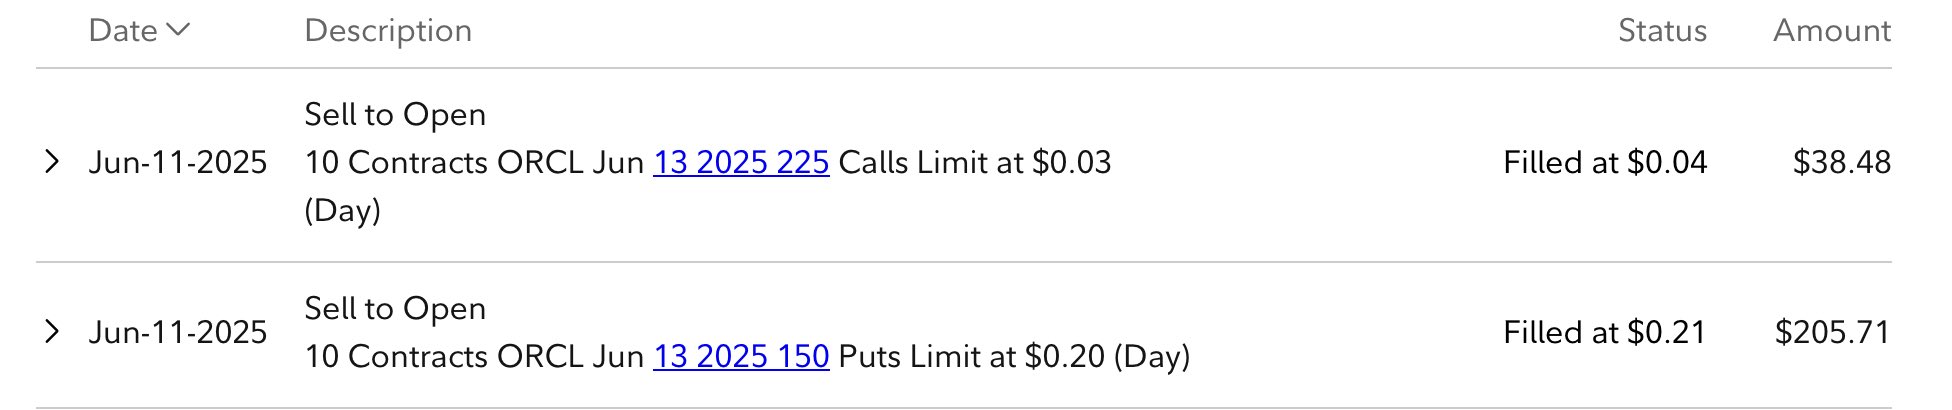Screen dimensions: 1952x410
Task: Click the Jun-11-2025 date of Calls order
Action: pyautogui.click(x=178, y=162)
